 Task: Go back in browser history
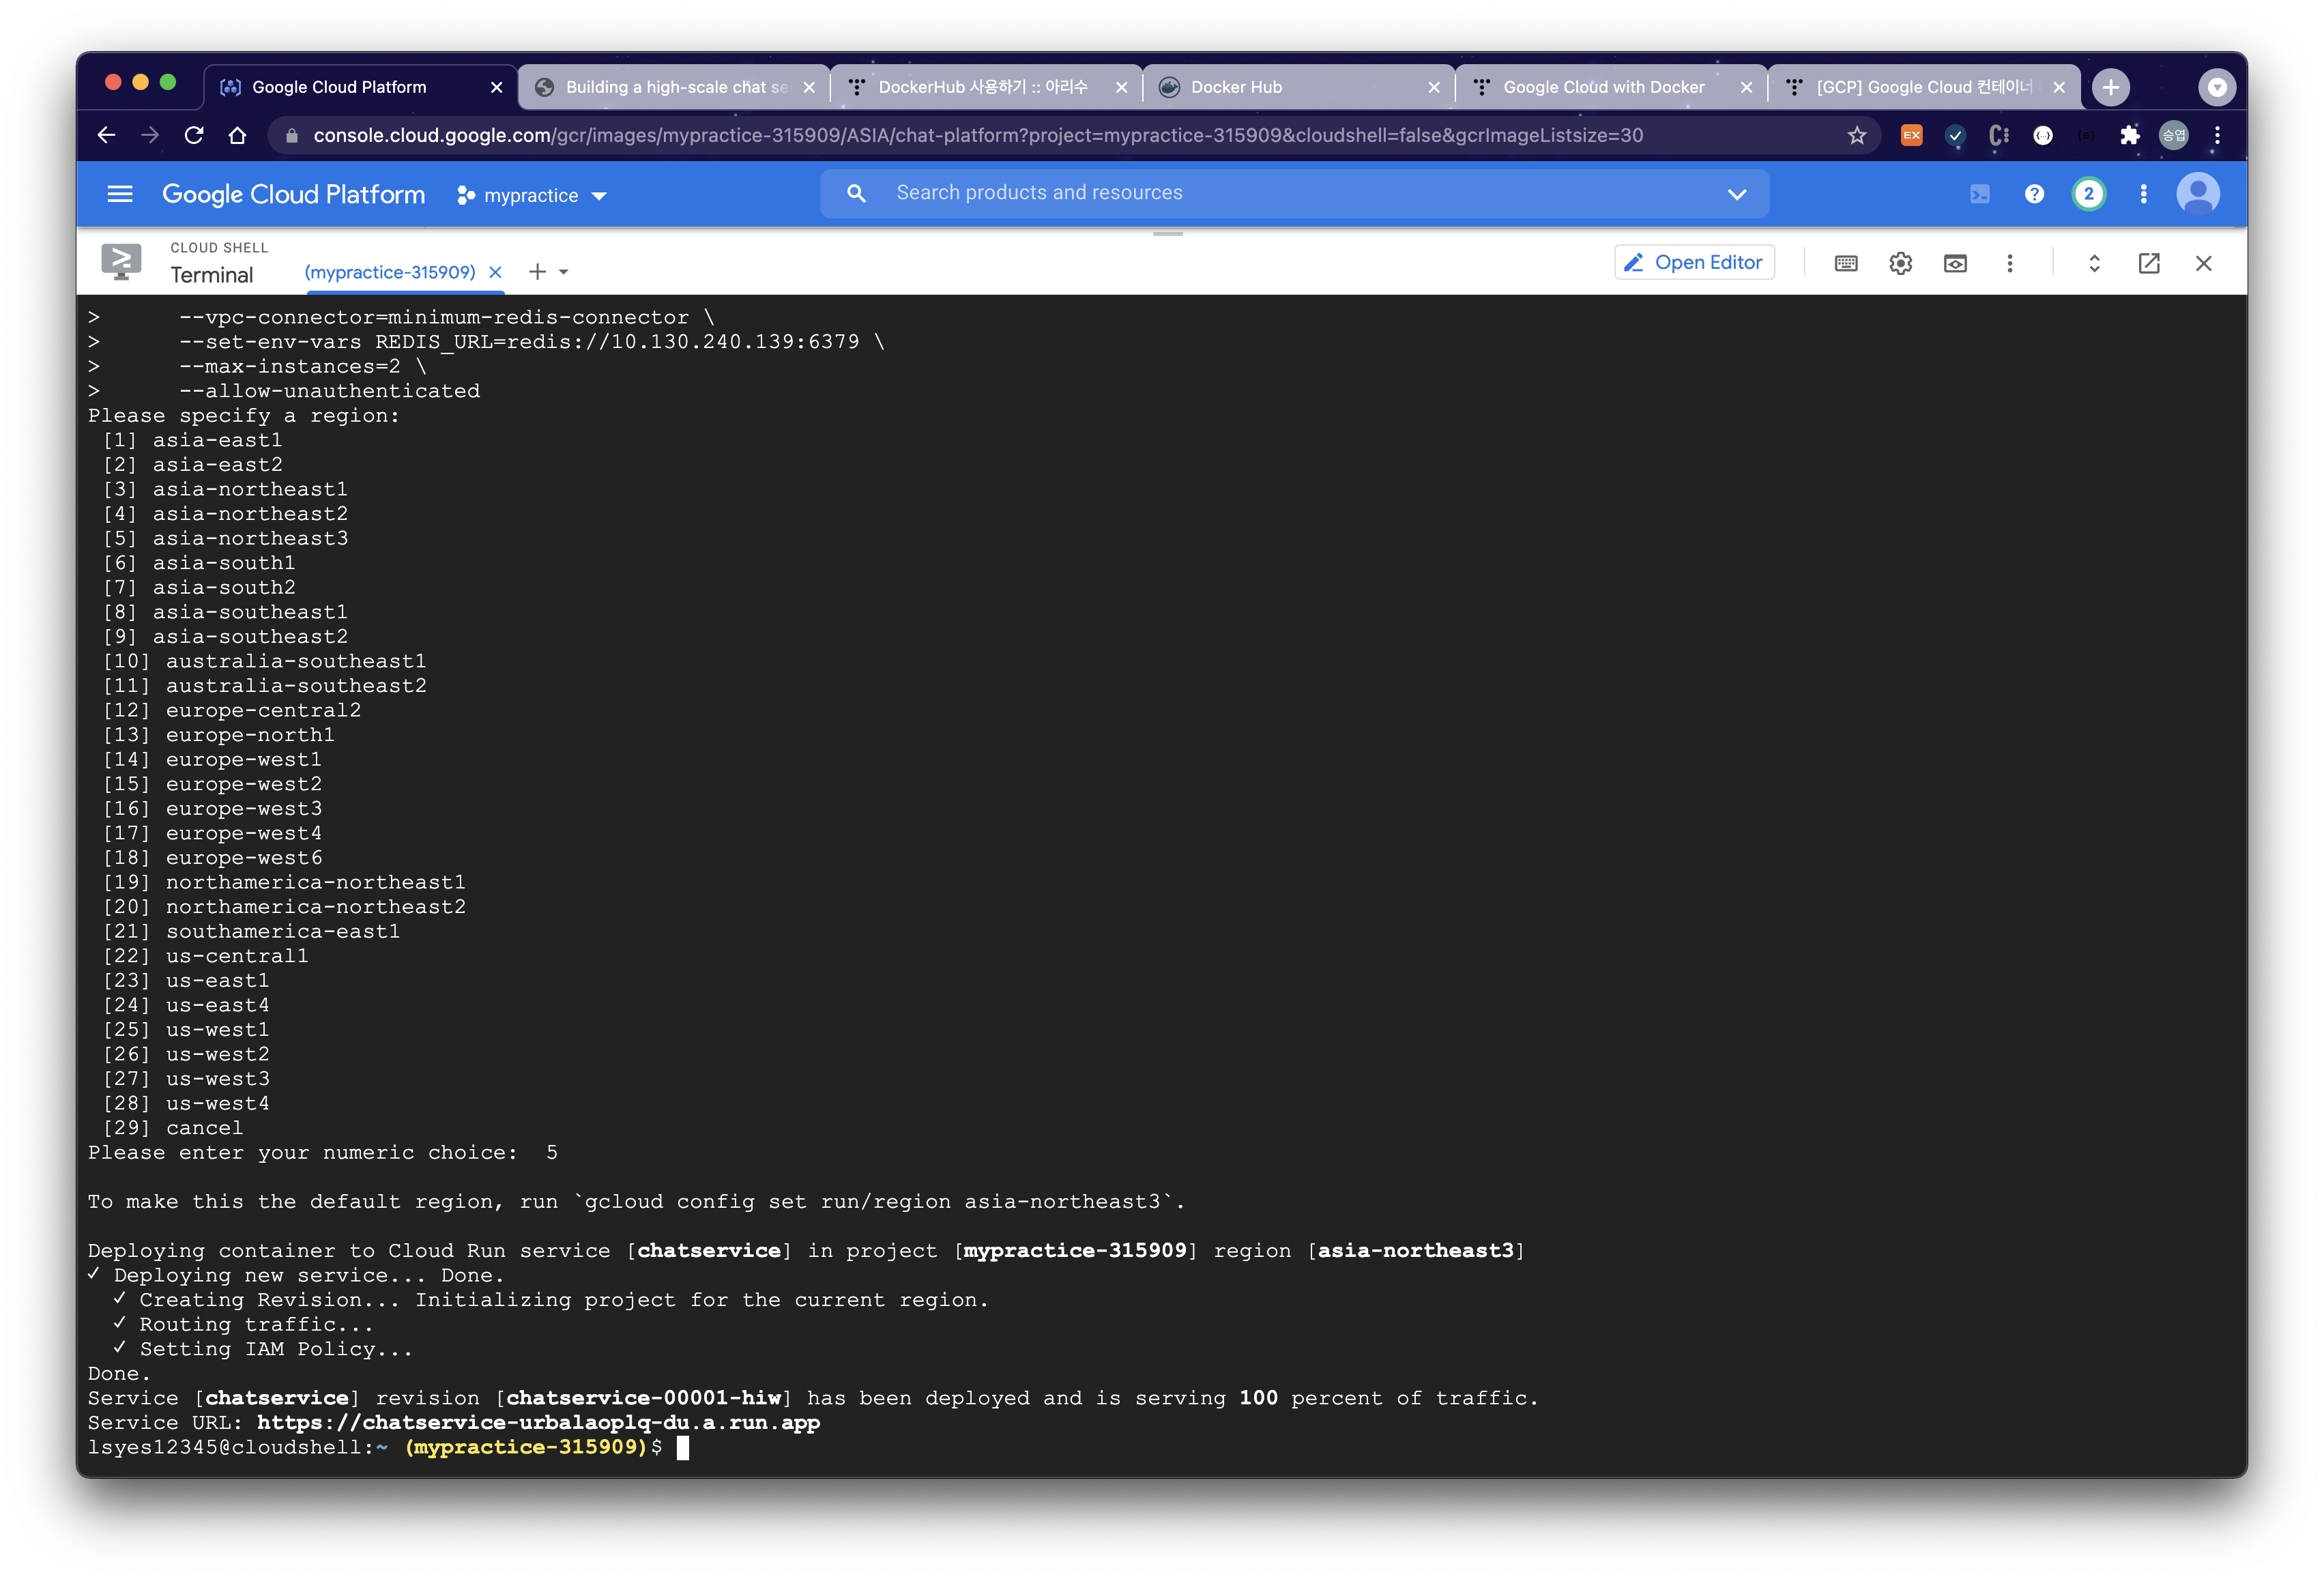coord(106,135)
